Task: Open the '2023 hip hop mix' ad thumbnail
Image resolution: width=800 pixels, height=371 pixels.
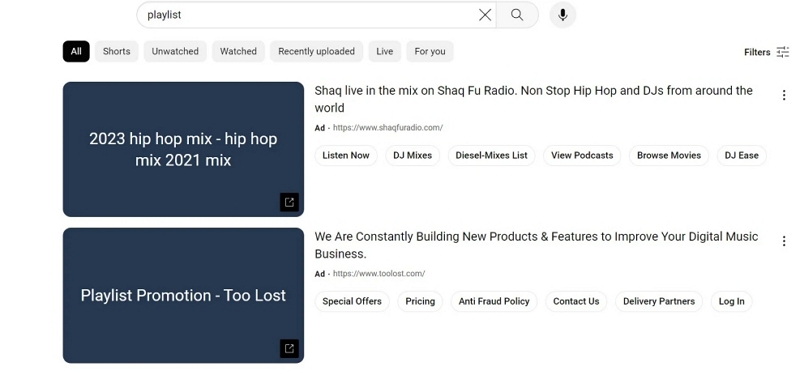Action: tap(183, 150)
